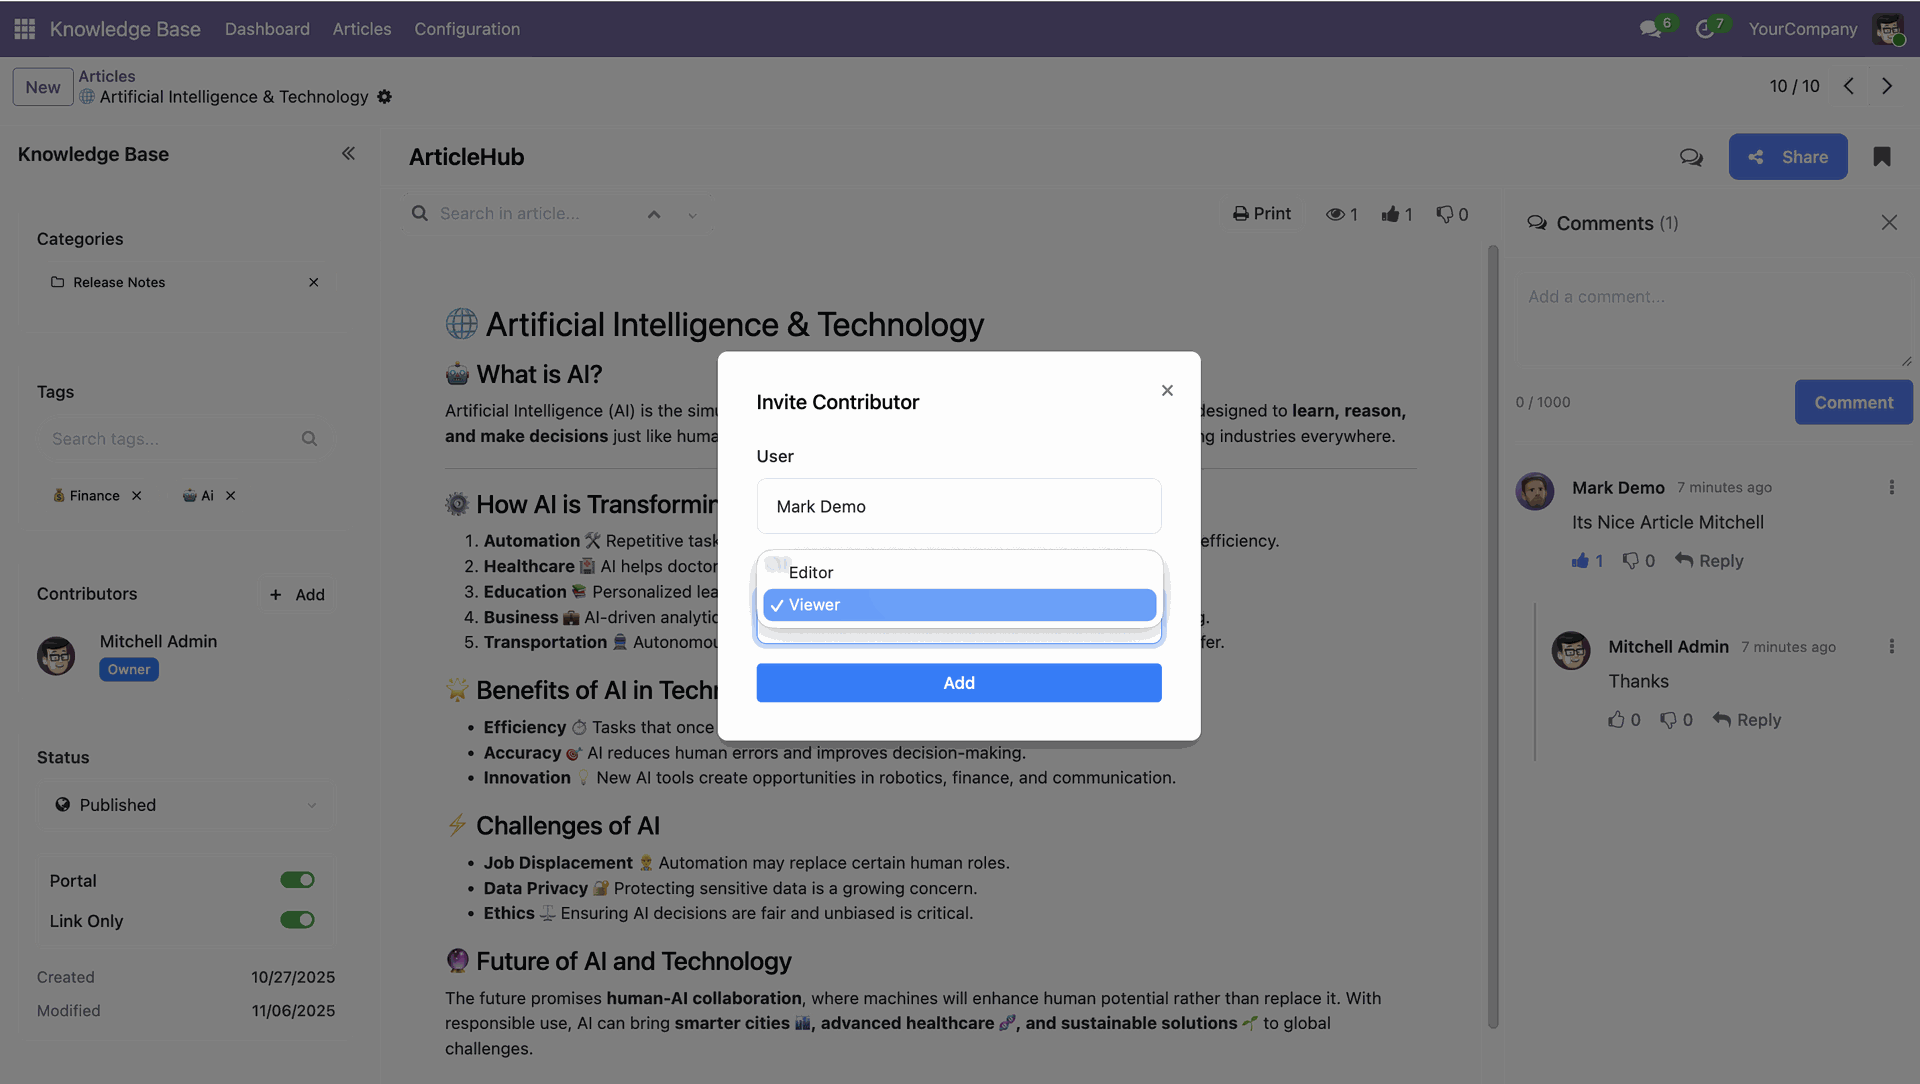Collapse the Knowledge Base sidebar
Viewport: 1920px width, 1084px height.
348,154
